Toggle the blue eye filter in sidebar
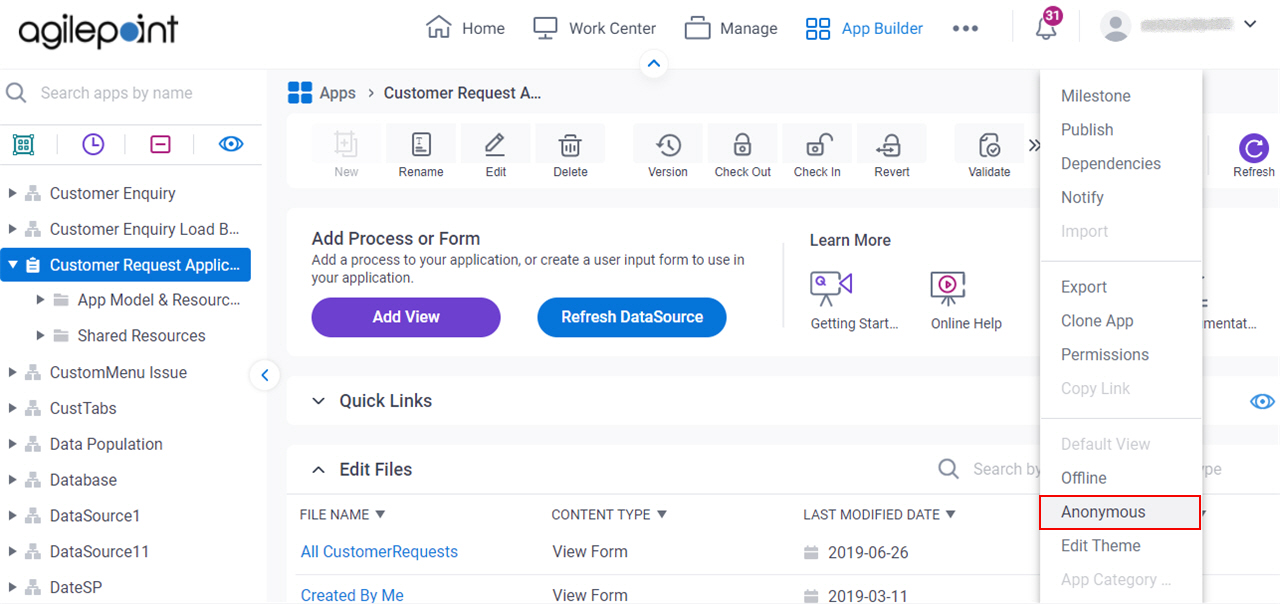1280x604 pixels. click(231, 144)
